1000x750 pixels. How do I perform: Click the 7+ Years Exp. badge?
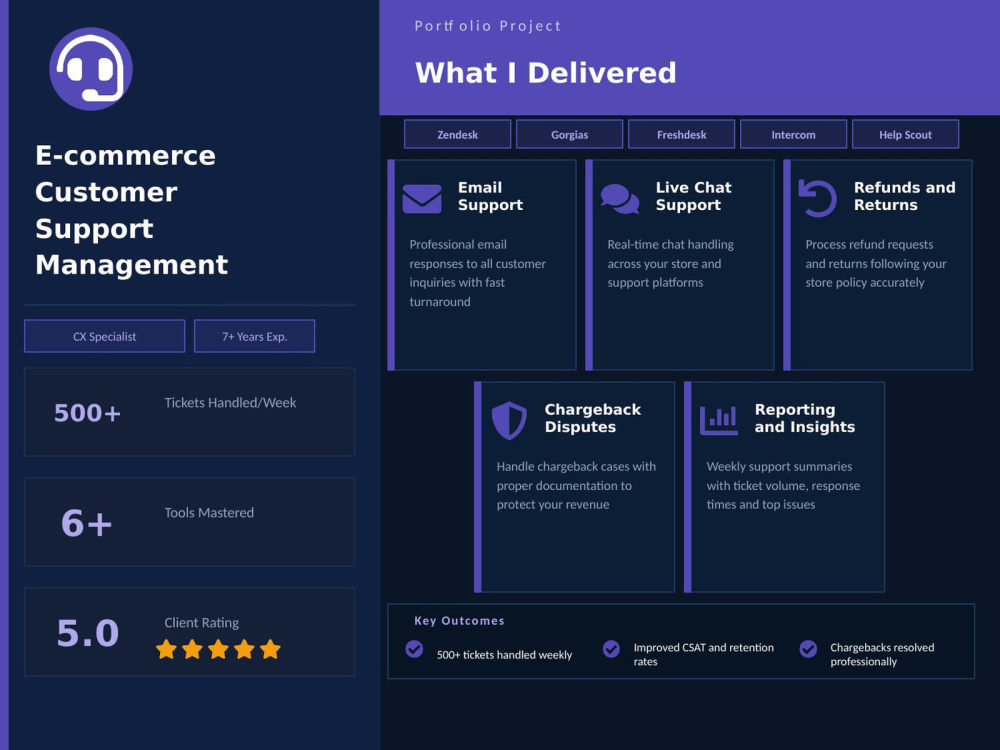(x=254, y=336)
